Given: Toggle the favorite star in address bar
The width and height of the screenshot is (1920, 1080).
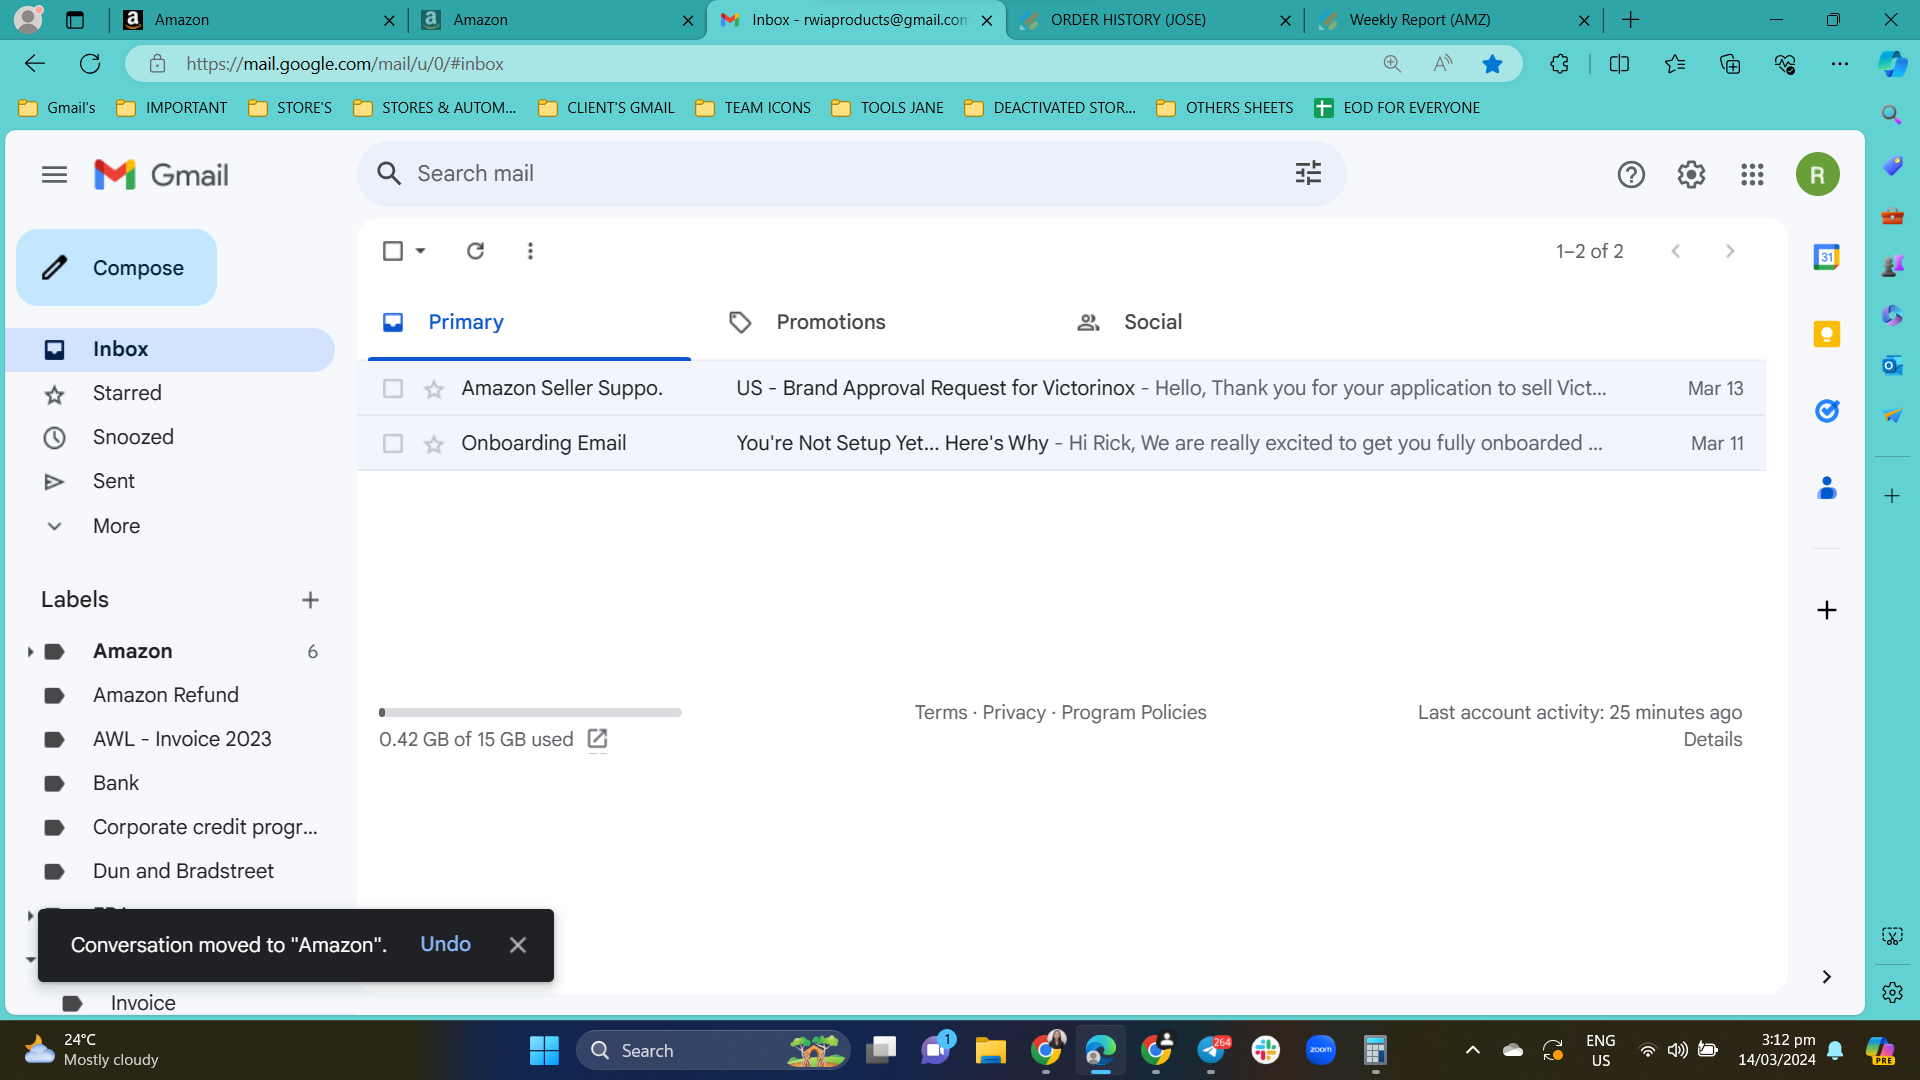Looking at the screenshot, I should (1492, 64).
